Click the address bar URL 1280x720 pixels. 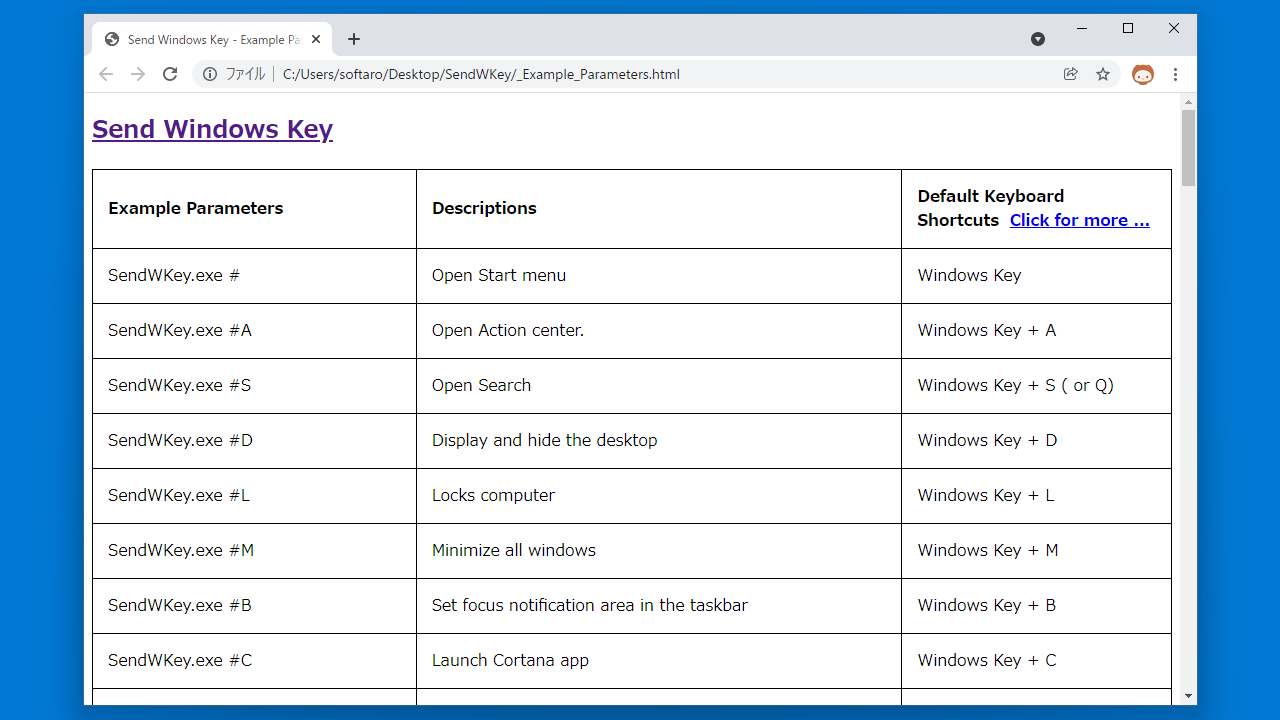pos(481,74)
